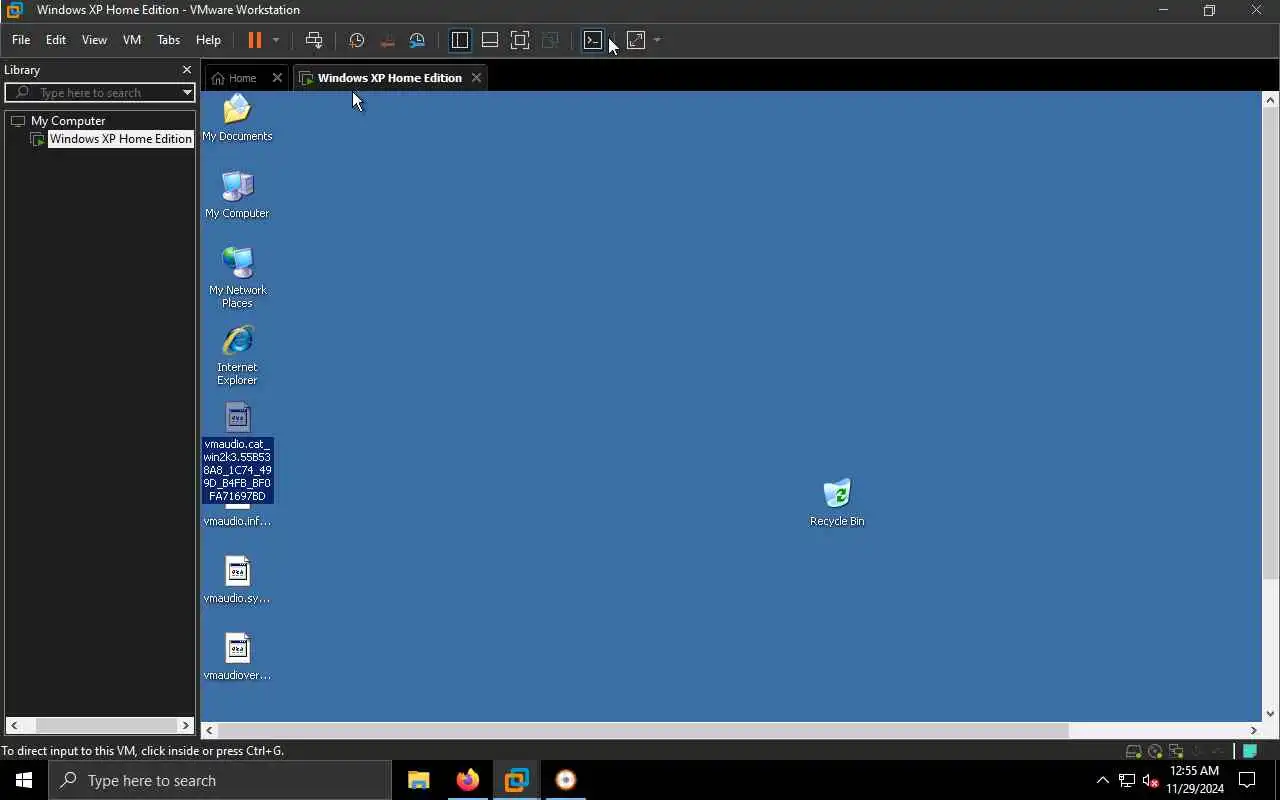
Task: Select My Computer in the library tree
Action: tap(68, 120)
